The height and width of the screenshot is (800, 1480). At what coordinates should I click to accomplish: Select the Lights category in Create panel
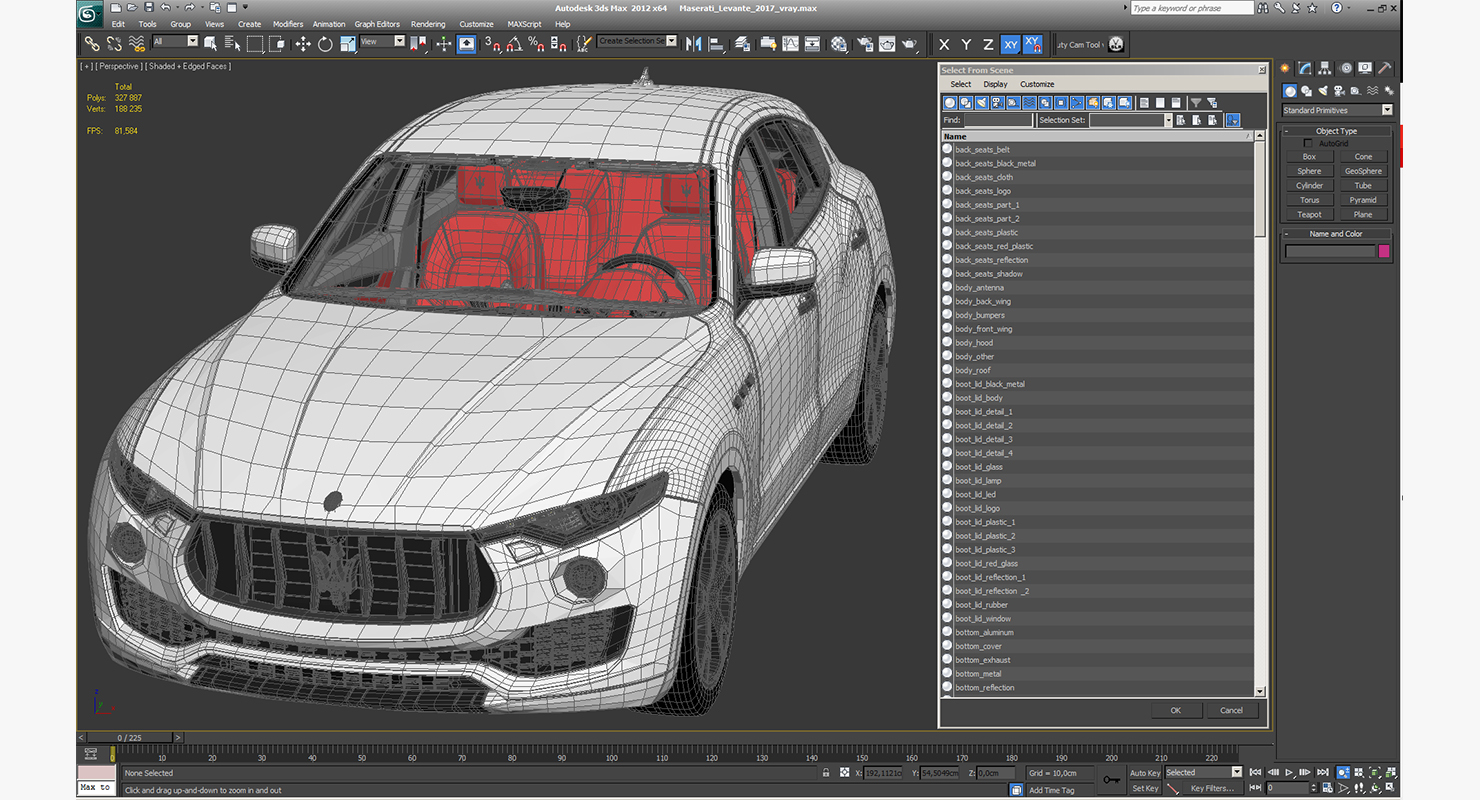click(x=1323, y=91)
